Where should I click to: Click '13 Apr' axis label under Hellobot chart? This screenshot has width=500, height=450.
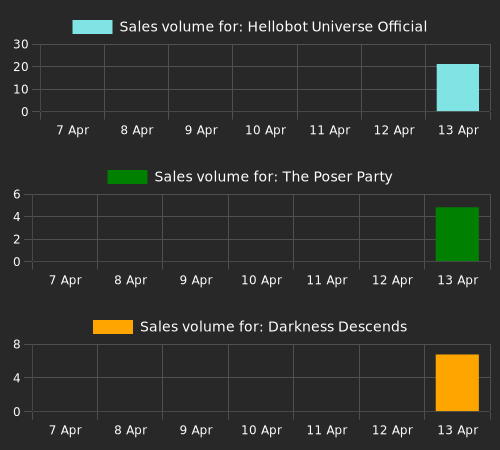click(x=458, y=130)
